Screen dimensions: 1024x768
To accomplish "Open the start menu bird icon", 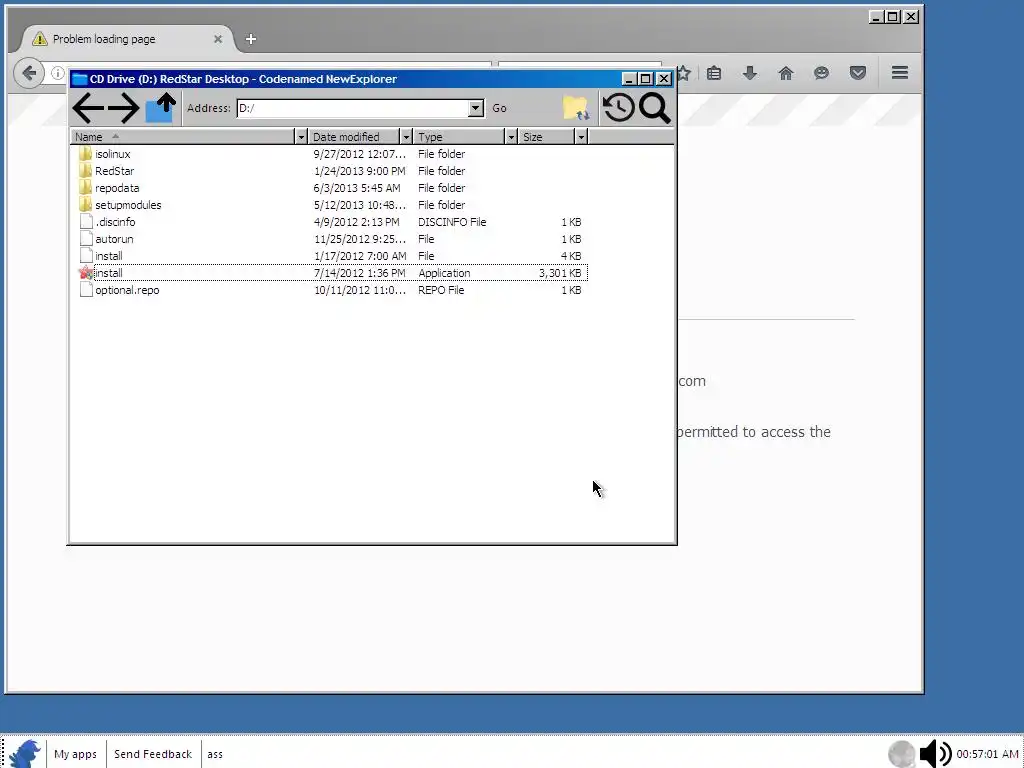I will click(25, 754).
